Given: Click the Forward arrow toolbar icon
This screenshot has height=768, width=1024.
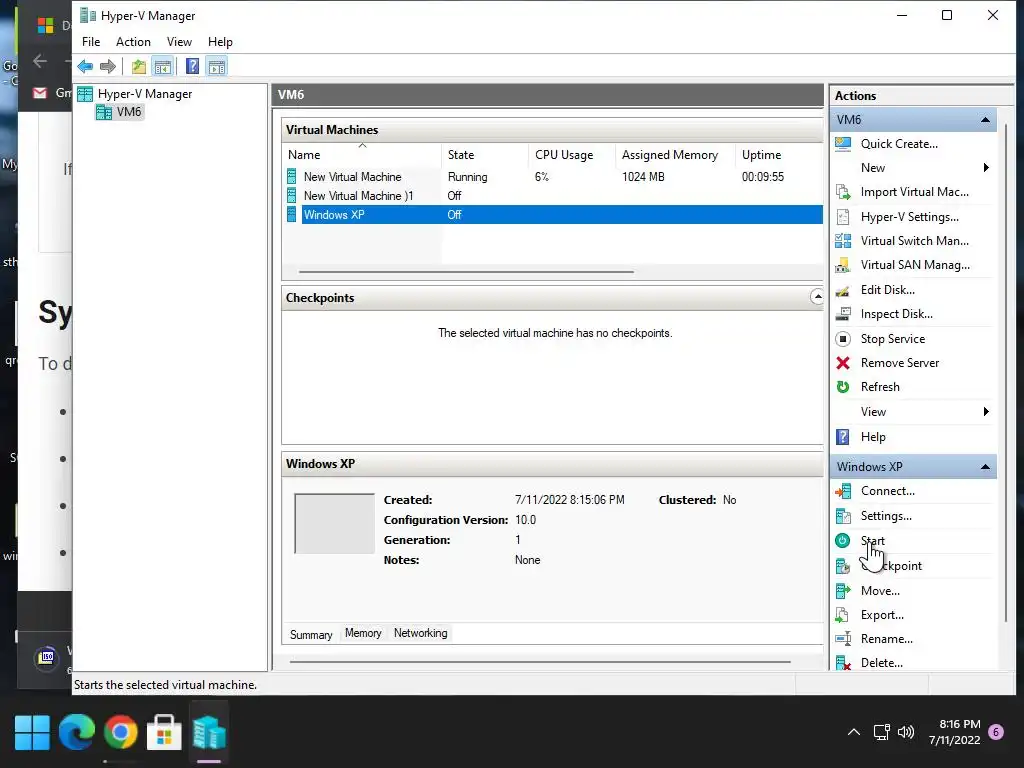Looking at the screenshot, I should pos(108,66).
